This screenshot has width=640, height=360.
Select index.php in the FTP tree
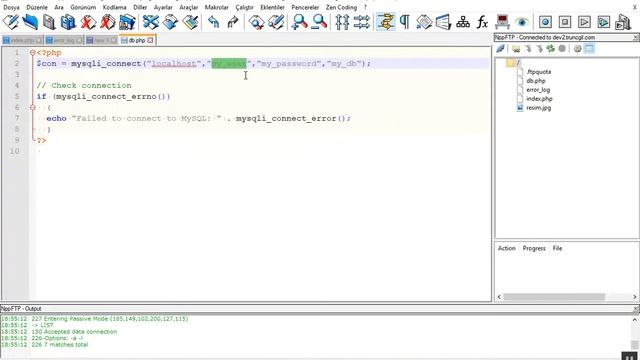click(539, 99)
